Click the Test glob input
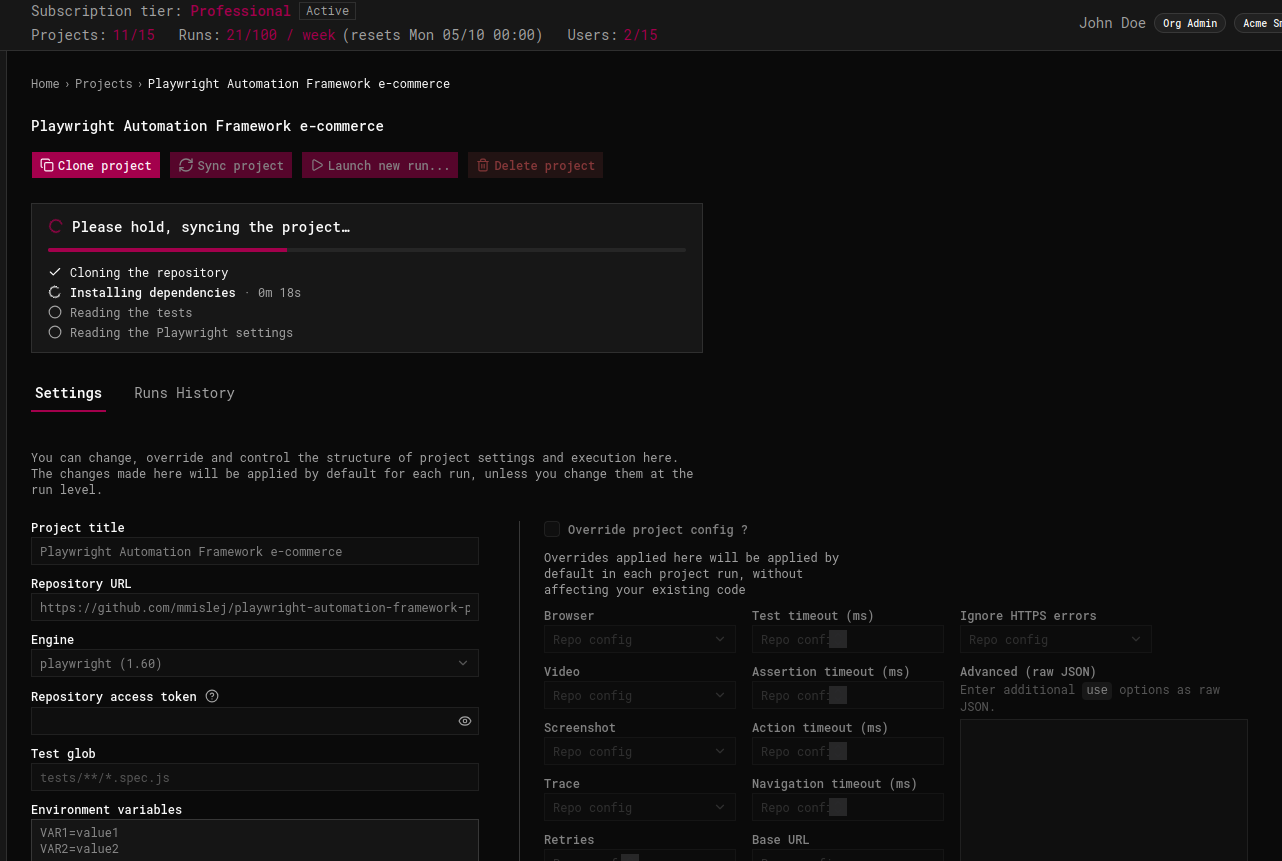 tap(255, 777)
